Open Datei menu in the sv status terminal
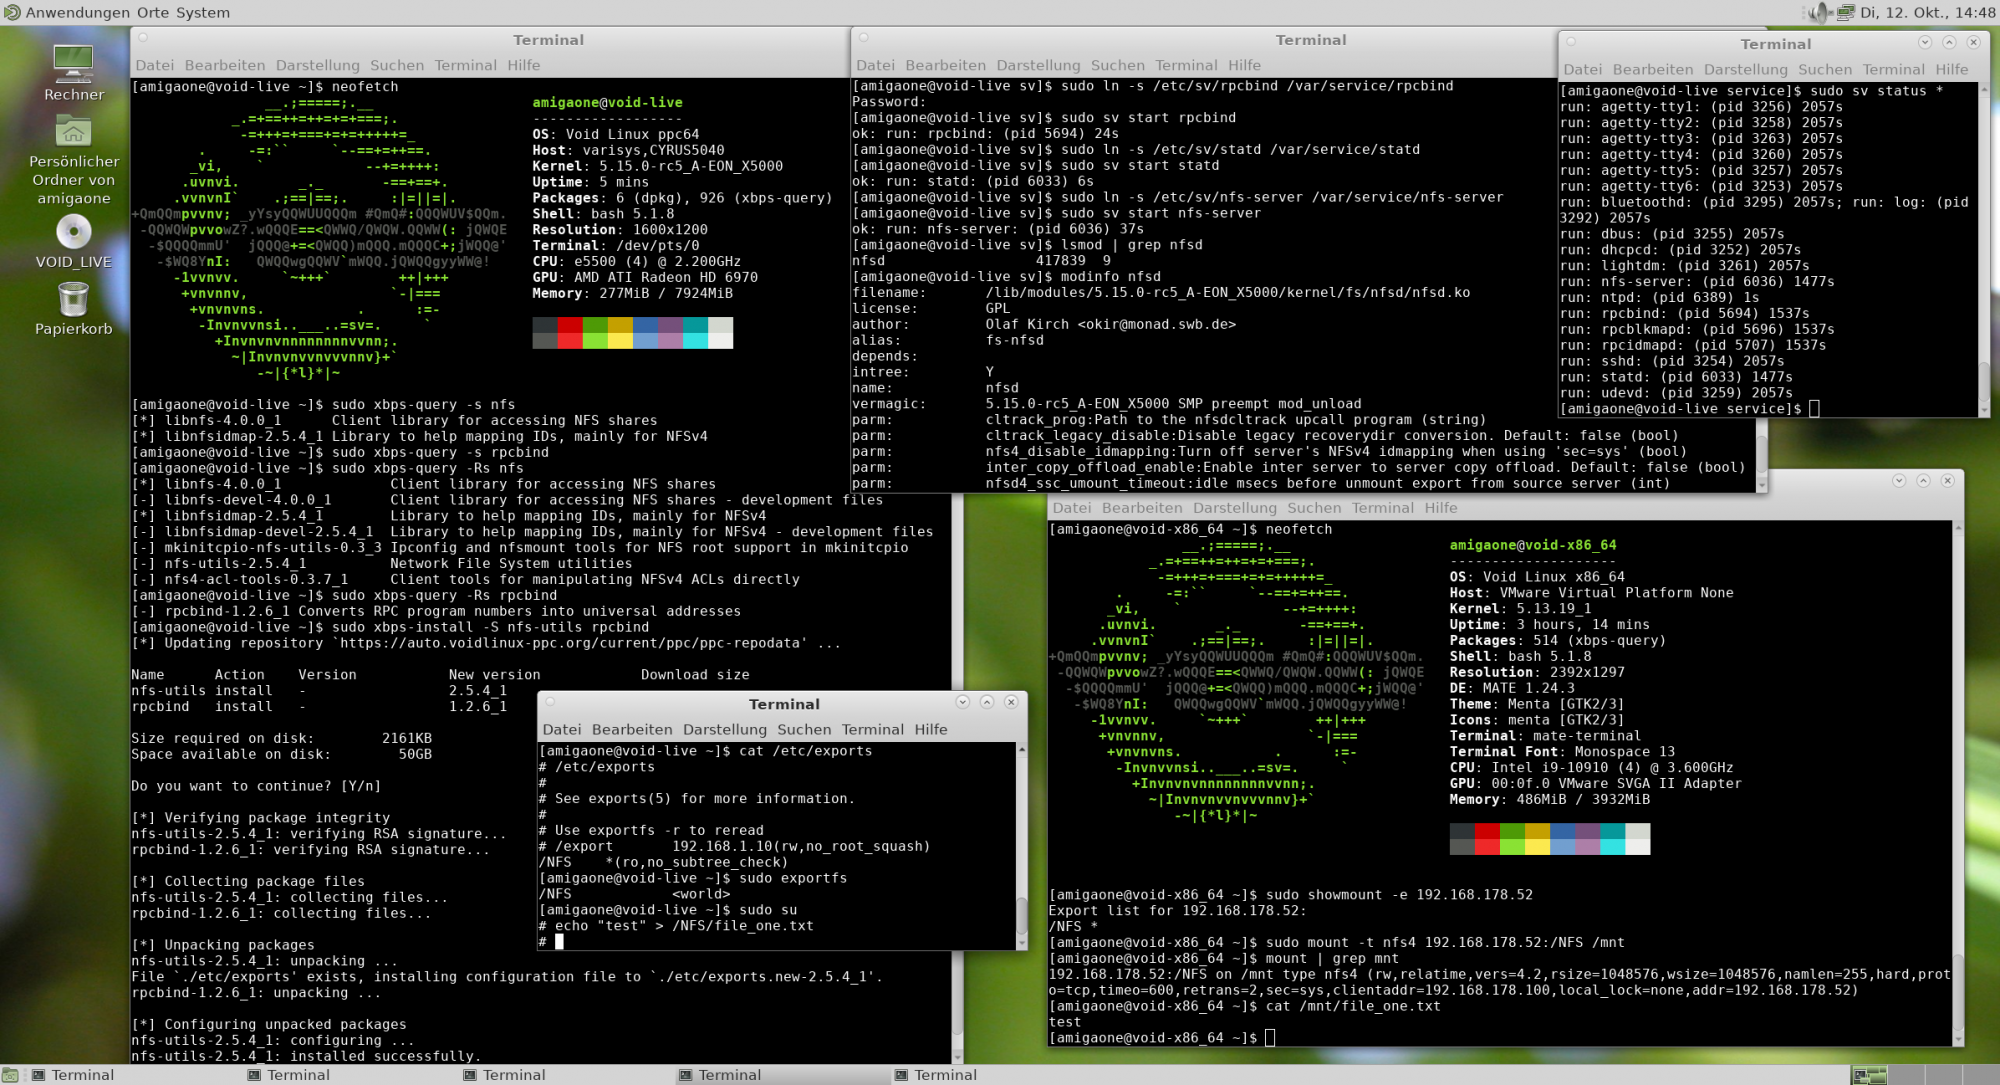 point(1582,69)
